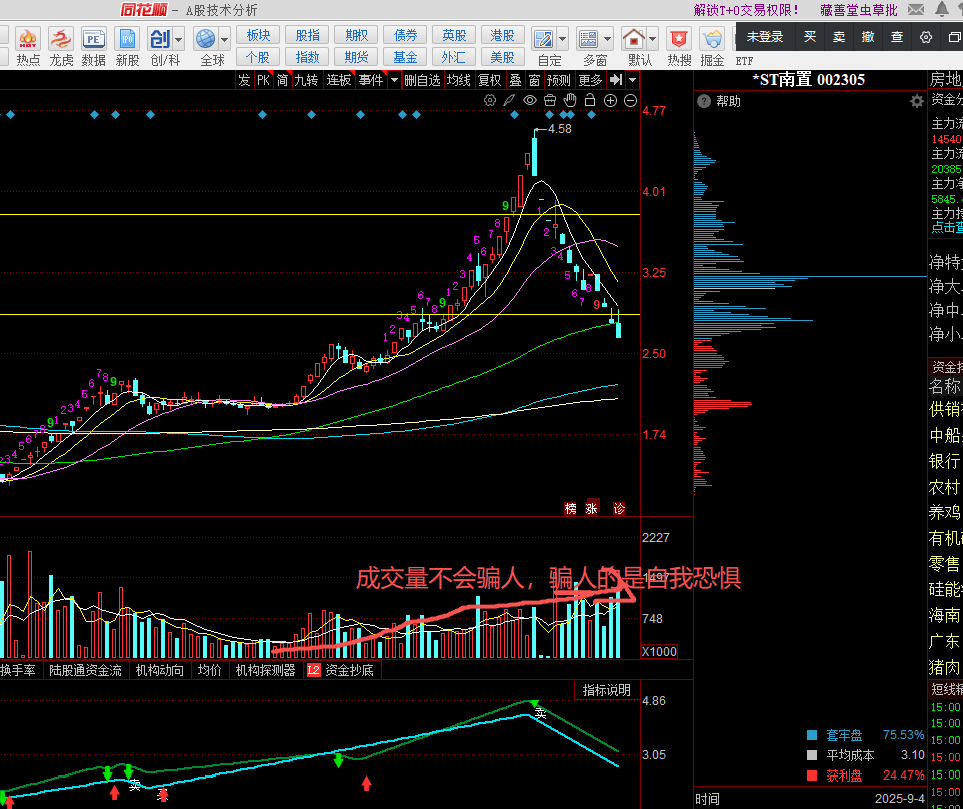Screen dimensions: 963x809
Task: Open the 更多 more options menu
Action: click(590, 80)
